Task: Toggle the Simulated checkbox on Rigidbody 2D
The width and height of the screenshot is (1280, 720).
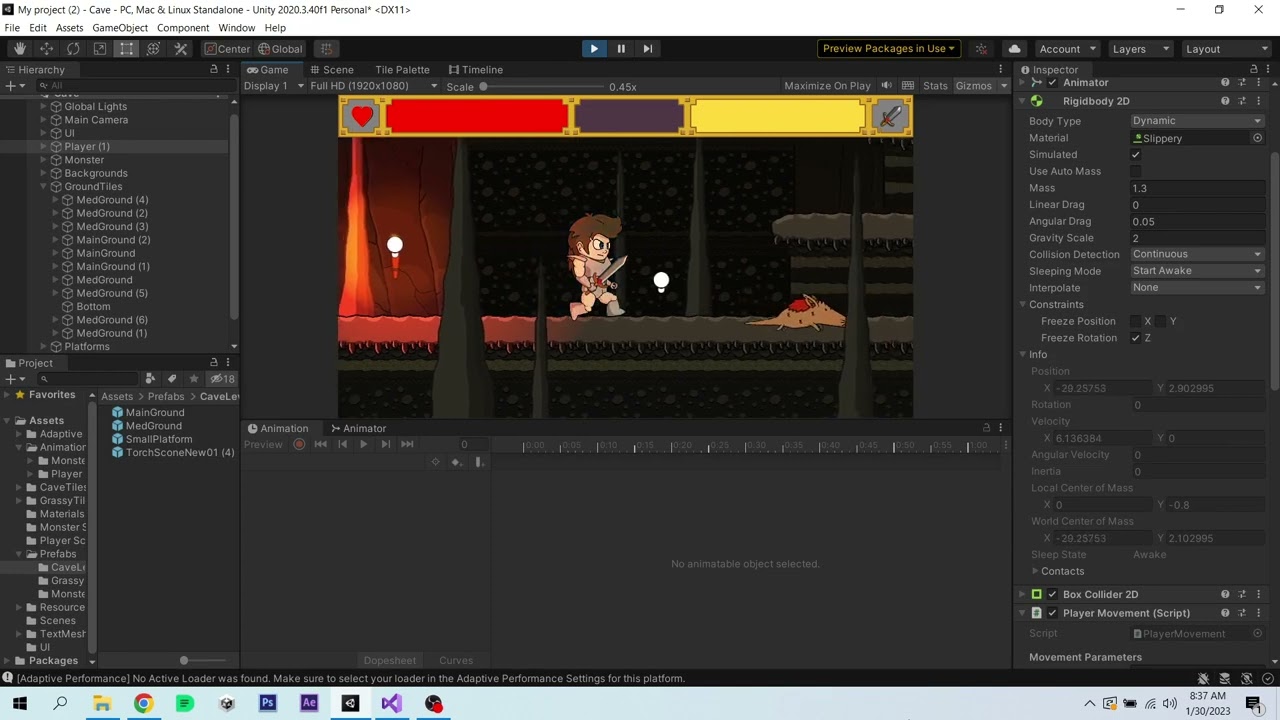Action: pyautogui.click(x=1136, y=154)
